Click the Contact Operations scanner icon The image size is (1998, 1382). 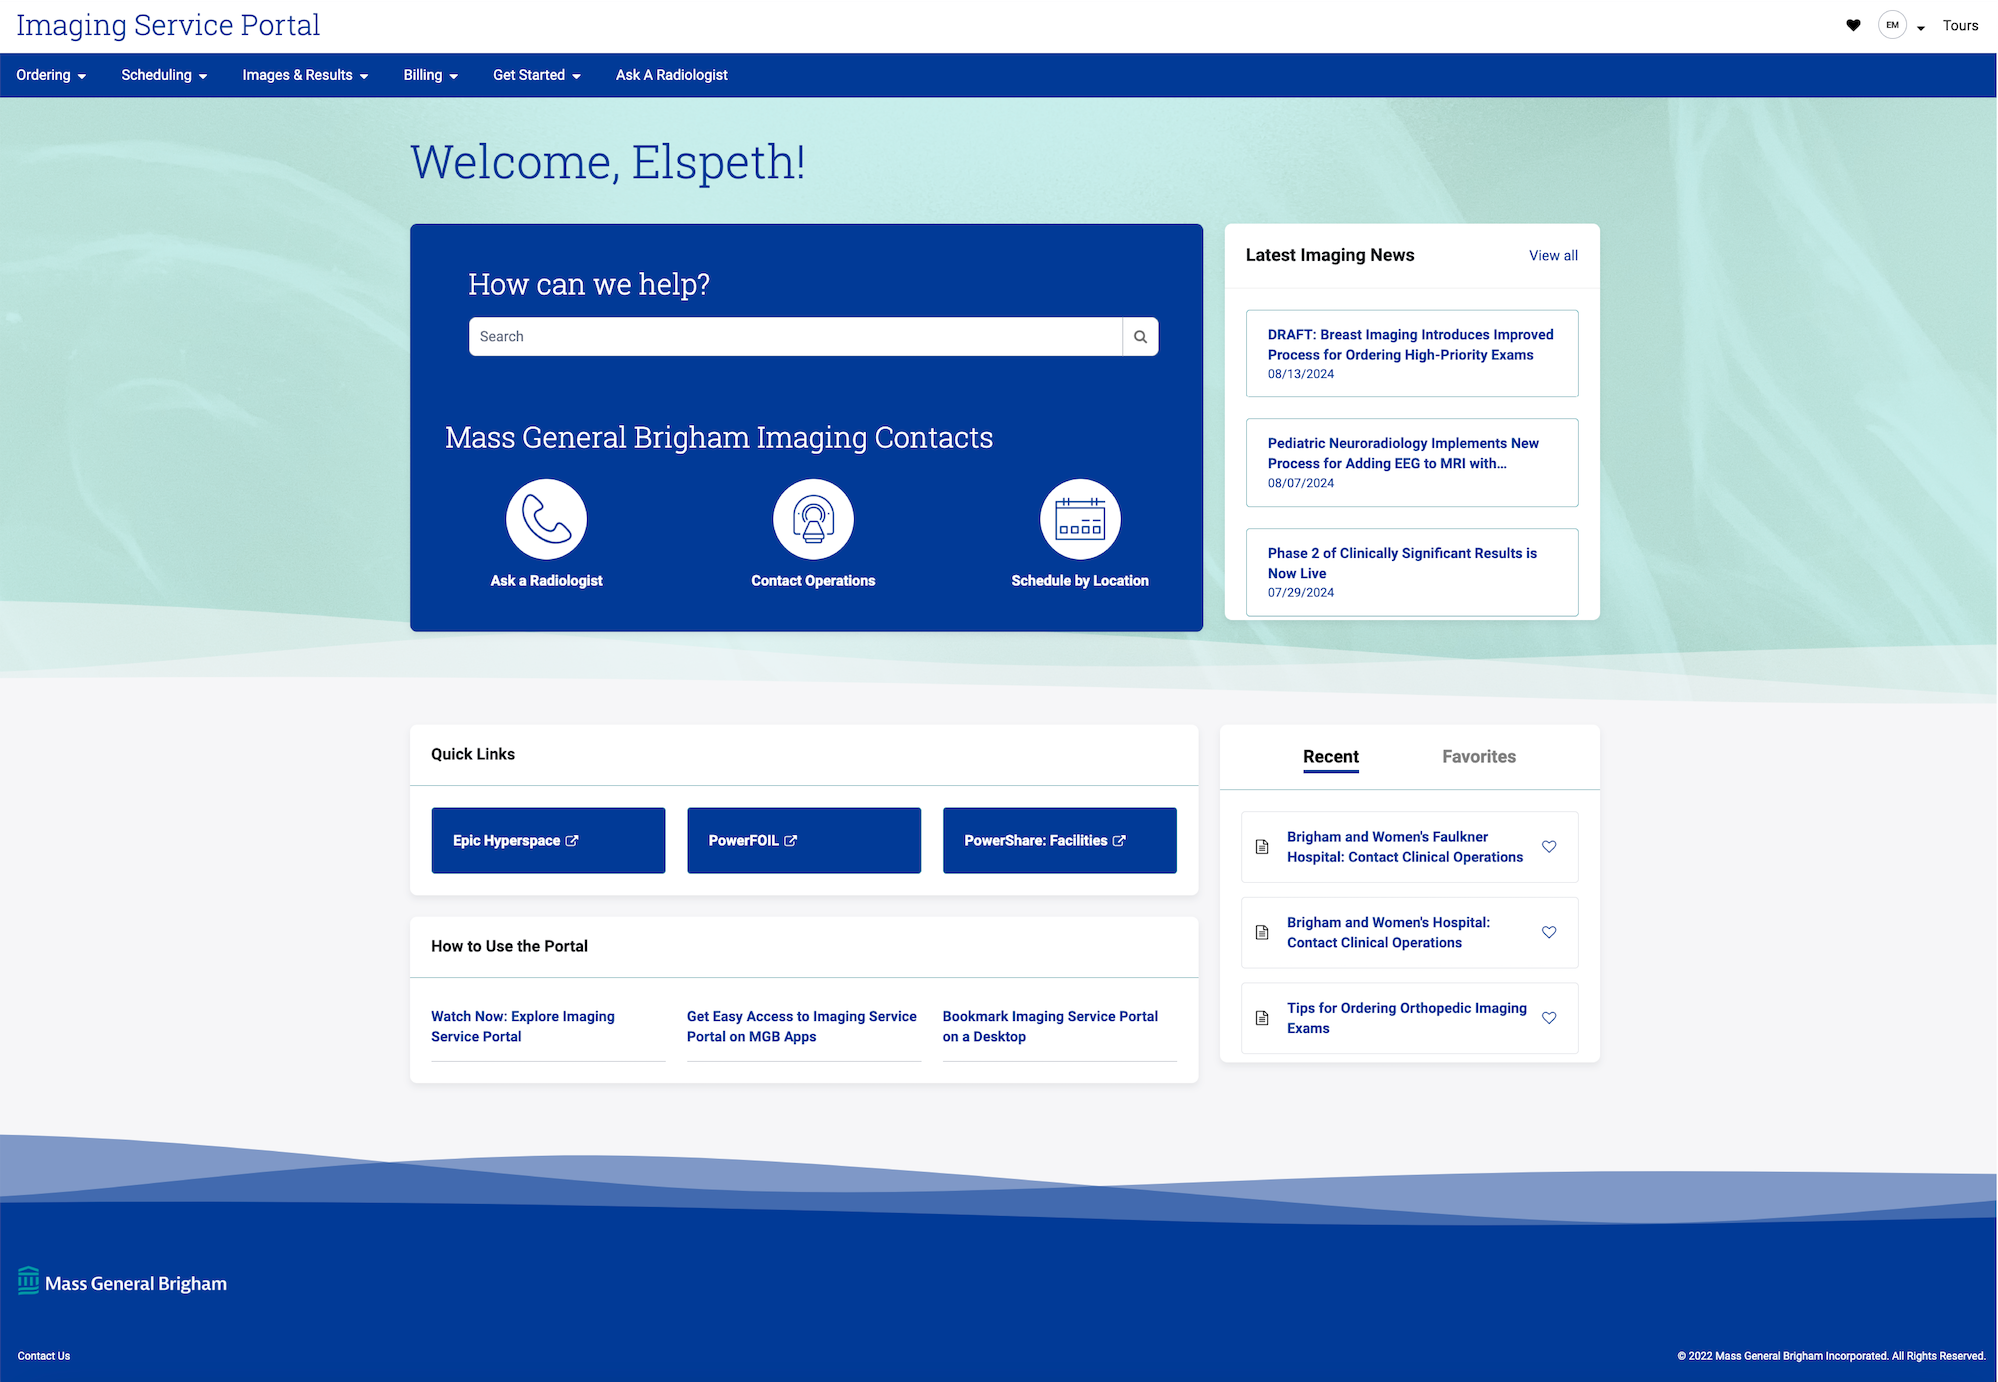tap(813, 519)
